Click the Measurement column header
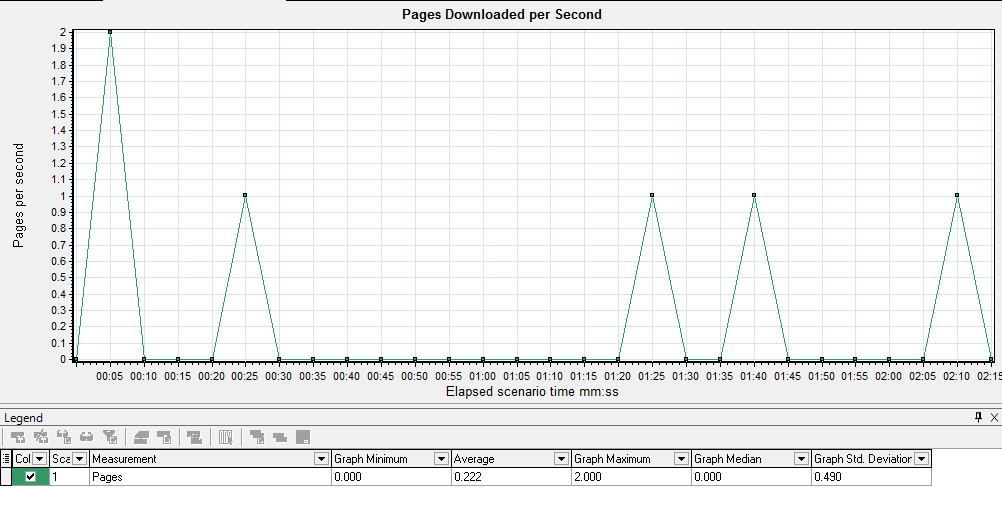Screen dimensions: 1002x516 coord(200,459)
